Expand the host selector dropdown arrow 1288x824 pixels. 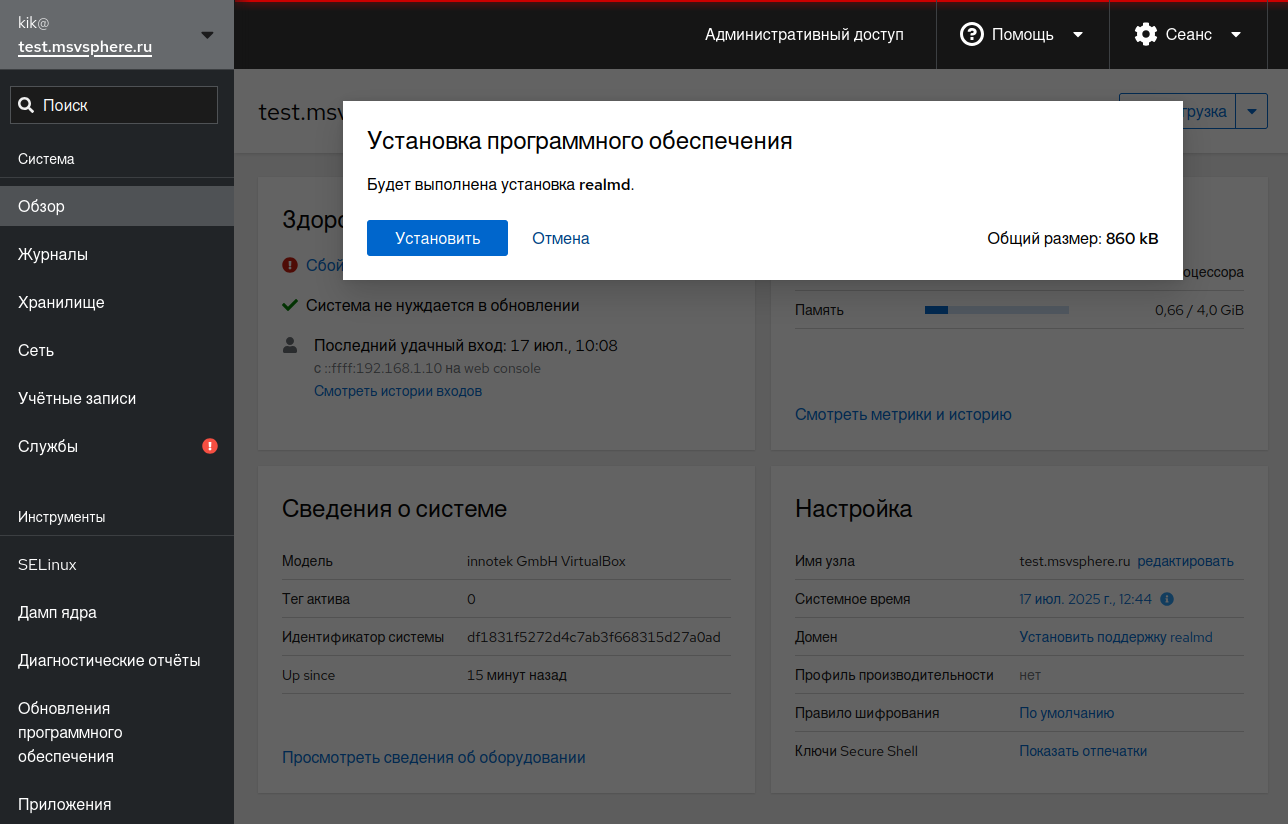coord(207,35)
